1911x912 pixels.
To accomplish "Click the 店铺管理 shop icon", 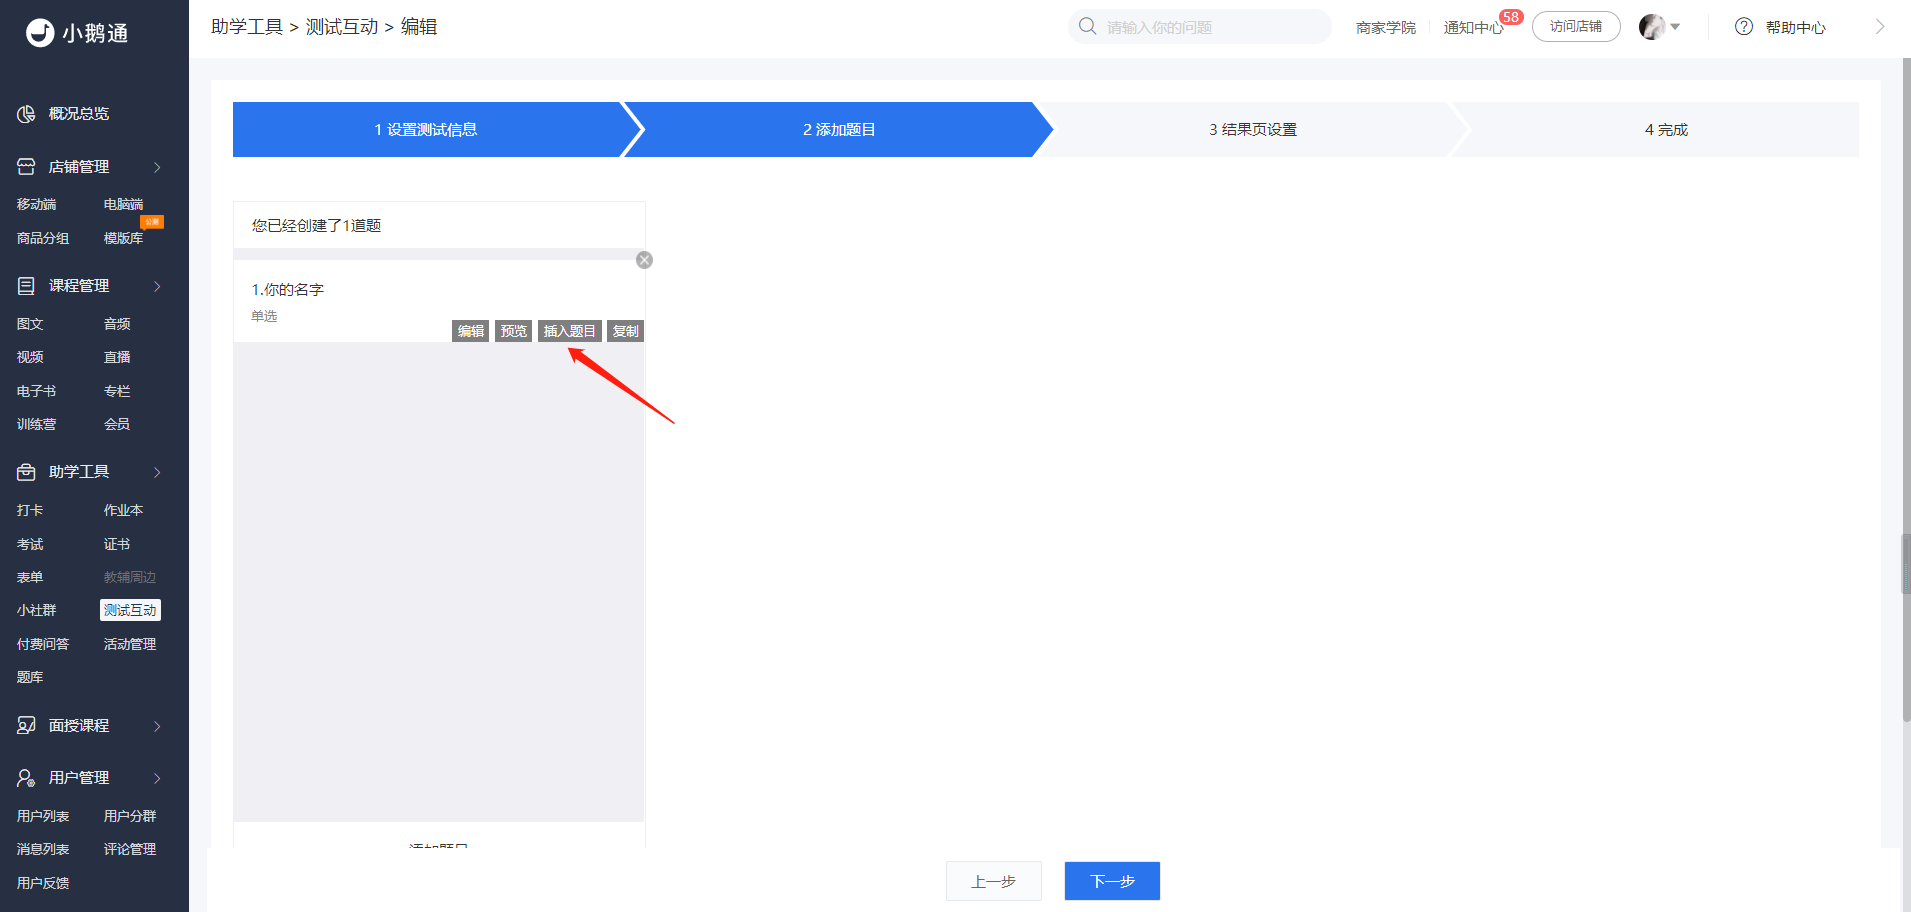I will [26, 167].
